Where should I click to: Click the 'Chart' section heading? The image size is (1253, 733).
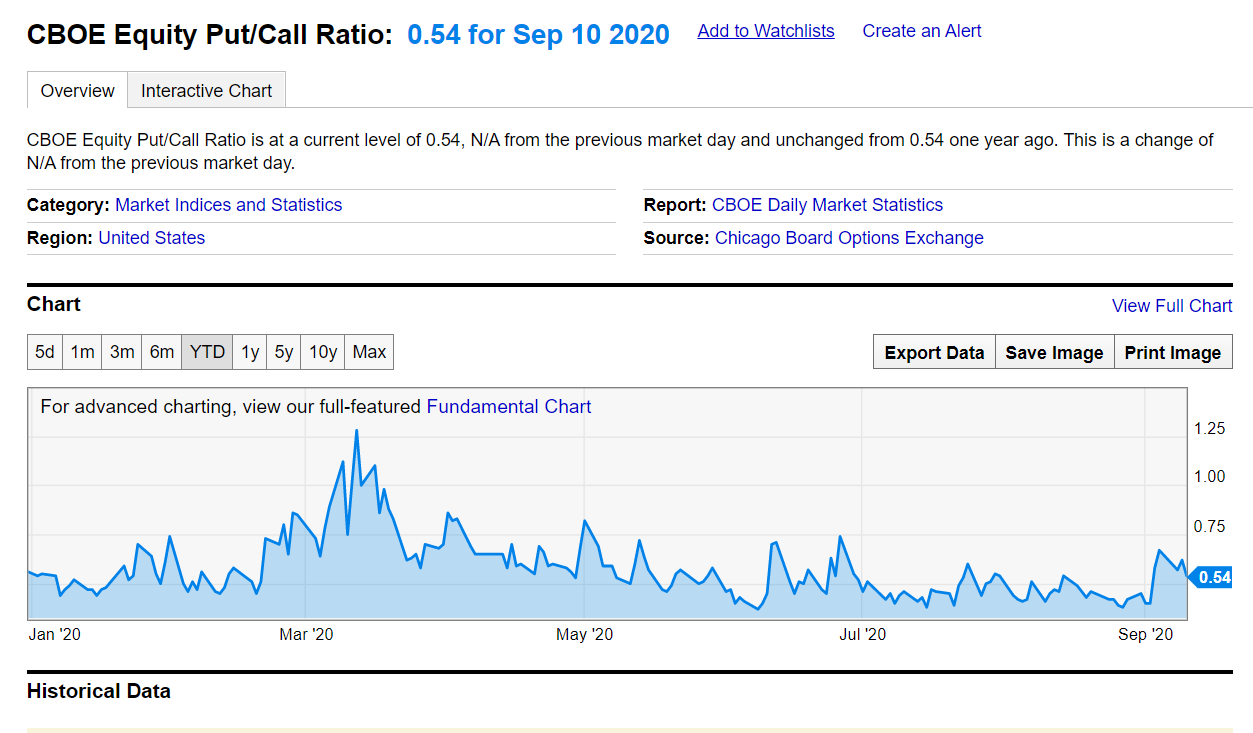[54, 304]
